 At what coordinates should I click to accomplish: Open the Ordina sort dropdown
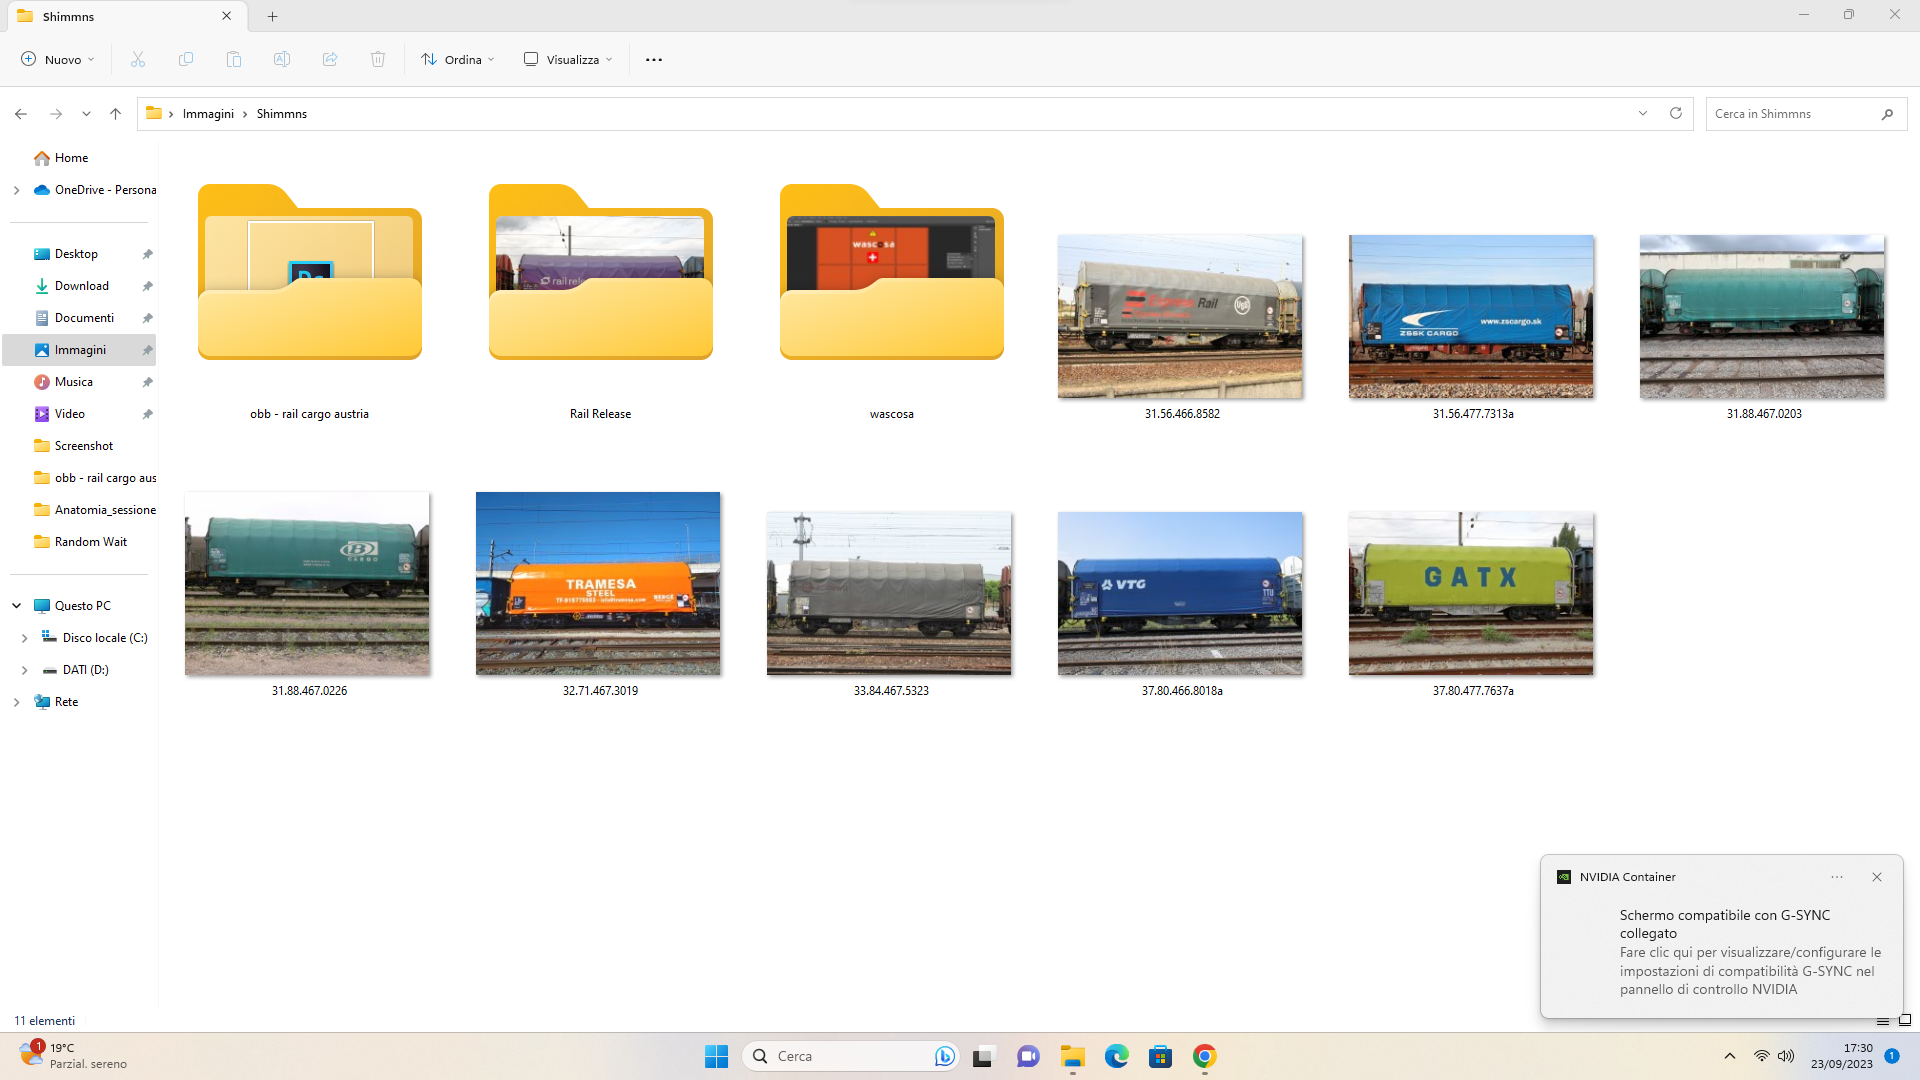pyautogui.click(x=458, y=59)
